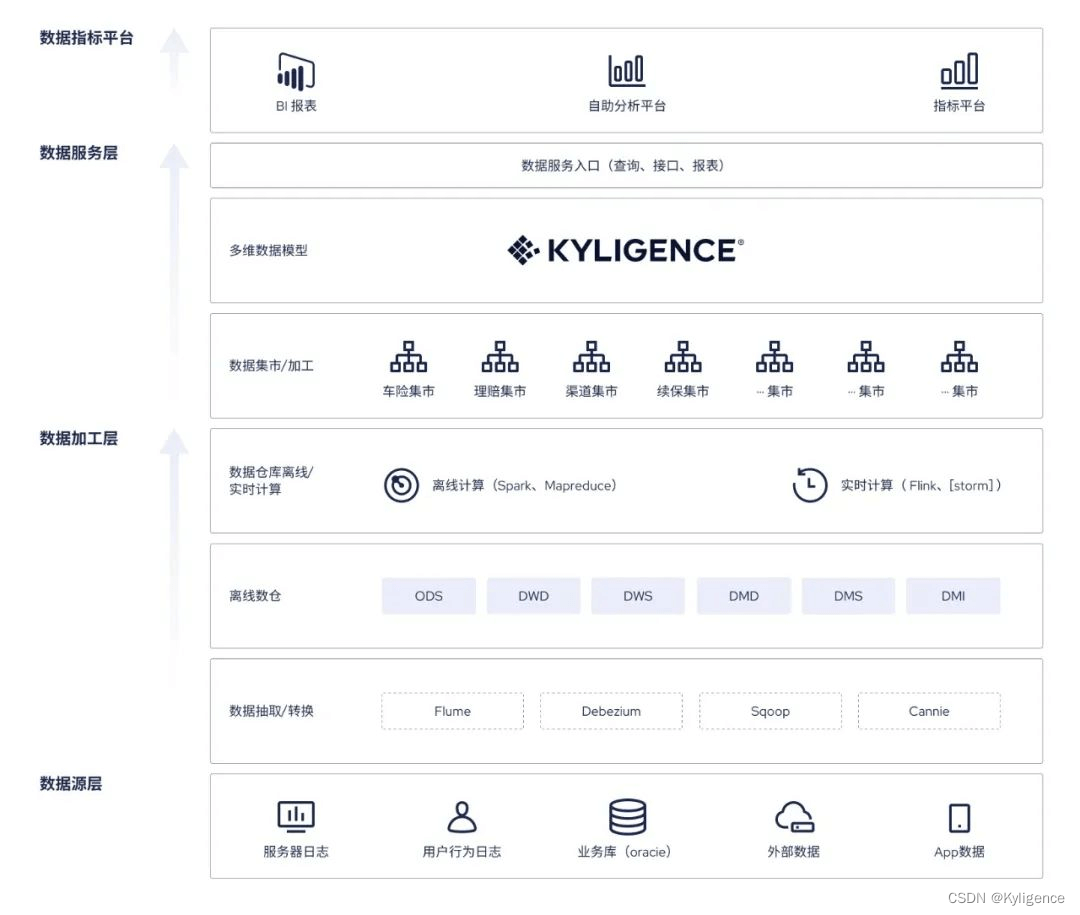Select the 车险集市 text label
Screen dimensions: 1080x915
click(x=408, y=391)
